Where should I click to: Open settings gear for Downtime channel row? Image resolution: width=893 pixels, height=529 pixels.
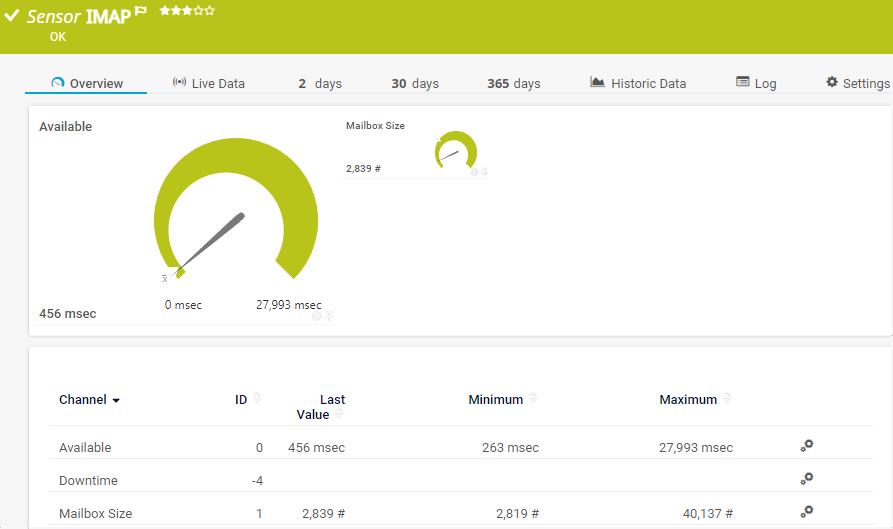click(806, 479)
